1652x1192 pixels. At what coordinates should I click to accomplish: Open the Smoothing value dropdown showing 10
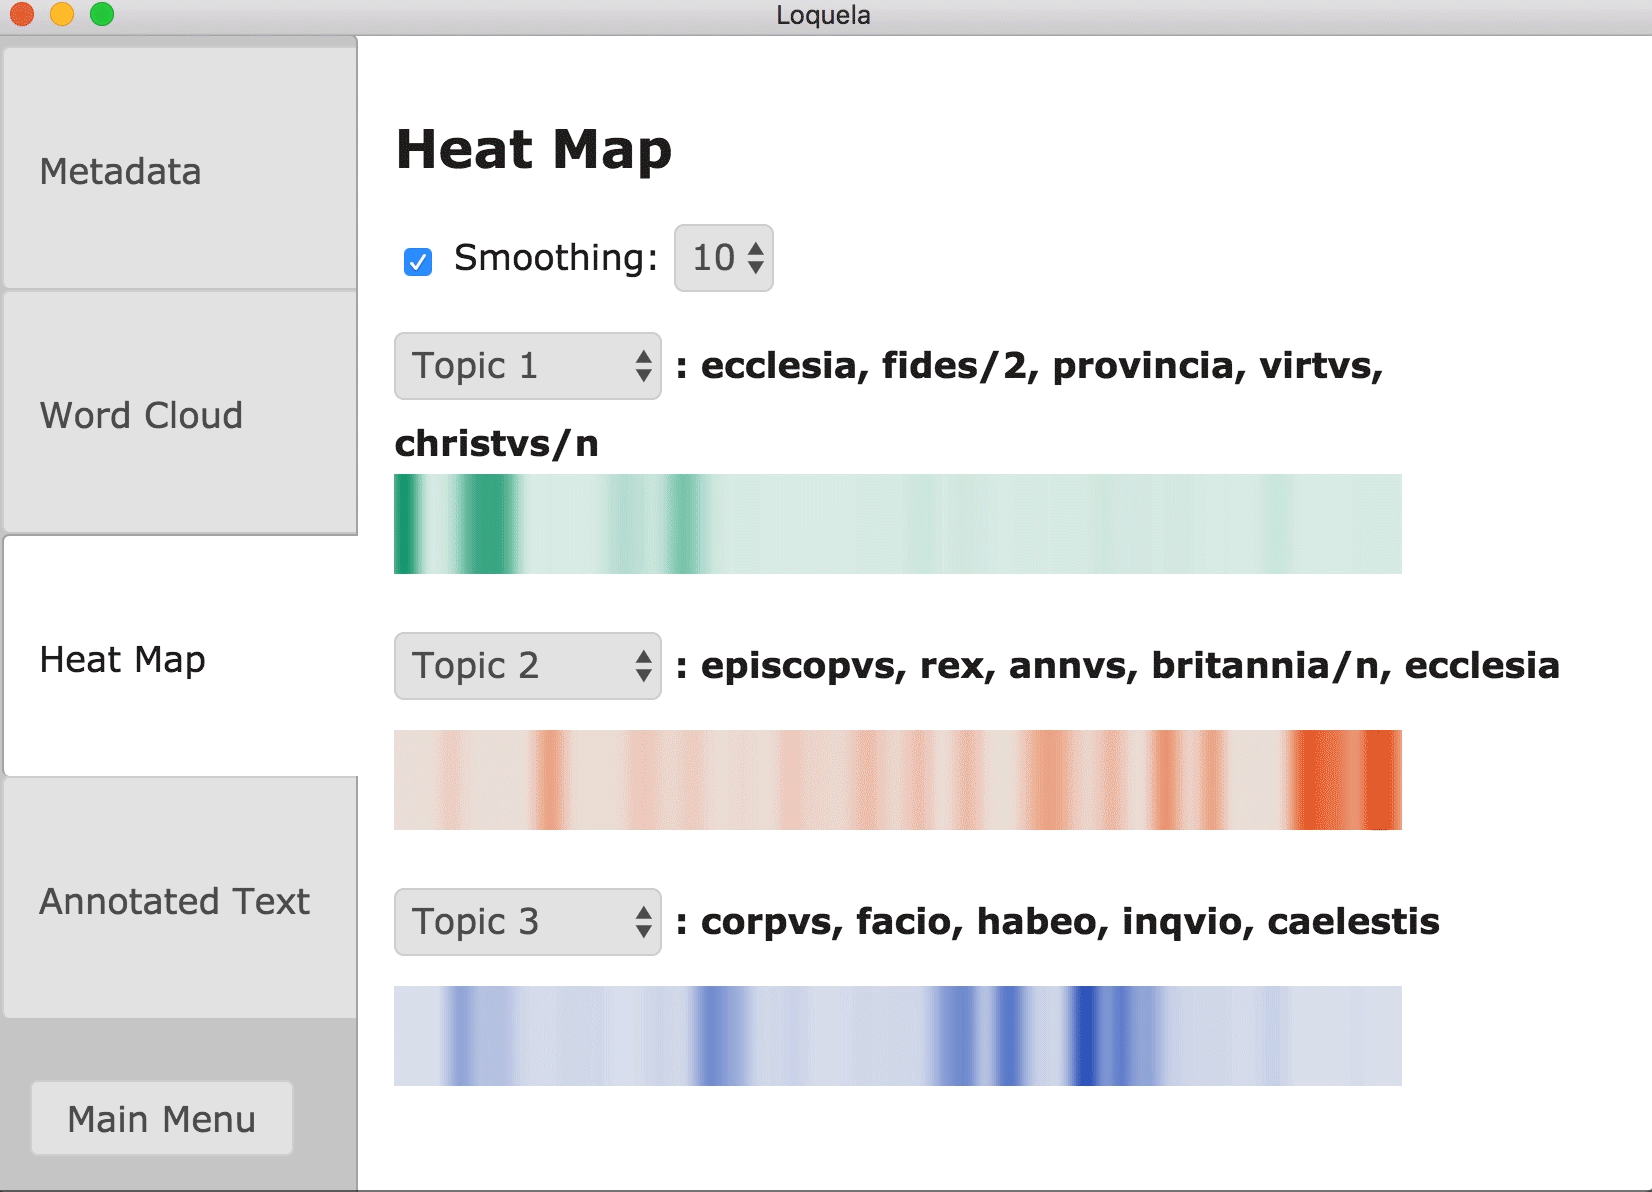723,258
